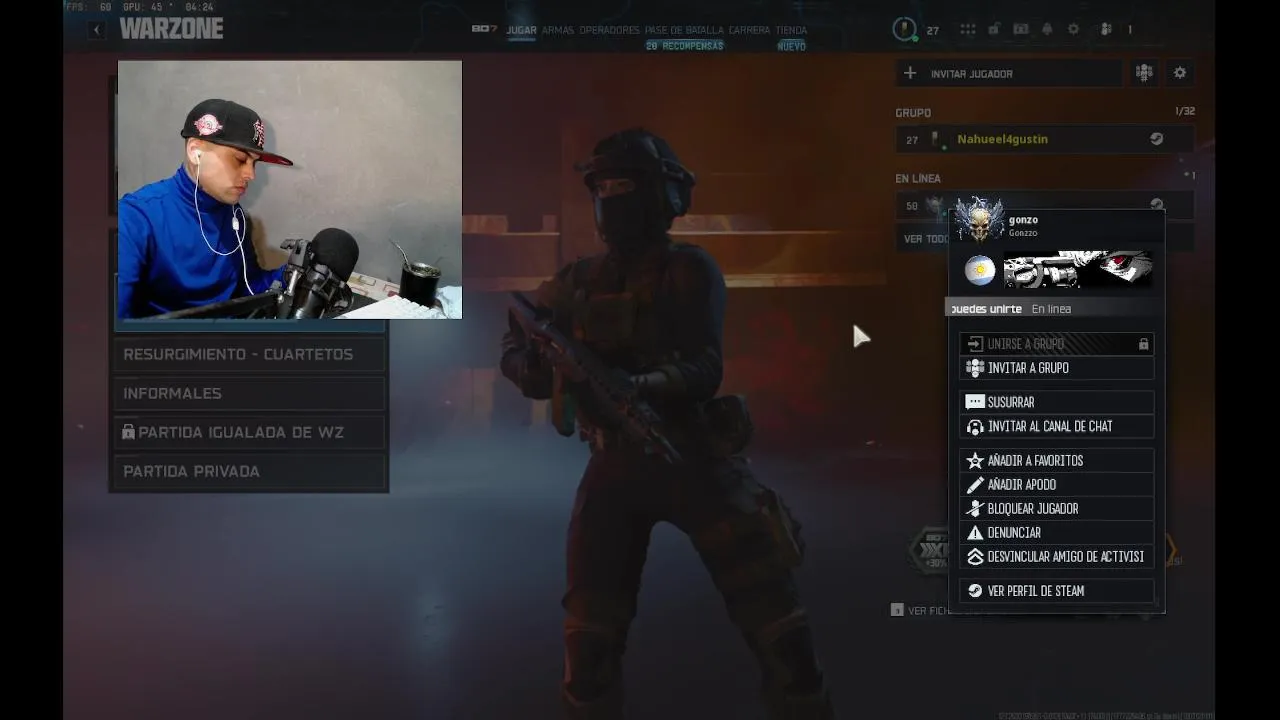The height and width of the screenshot is (720, 1280).
Task: Select Bloquear Jugador
Action: click(x=1056, y=509)
